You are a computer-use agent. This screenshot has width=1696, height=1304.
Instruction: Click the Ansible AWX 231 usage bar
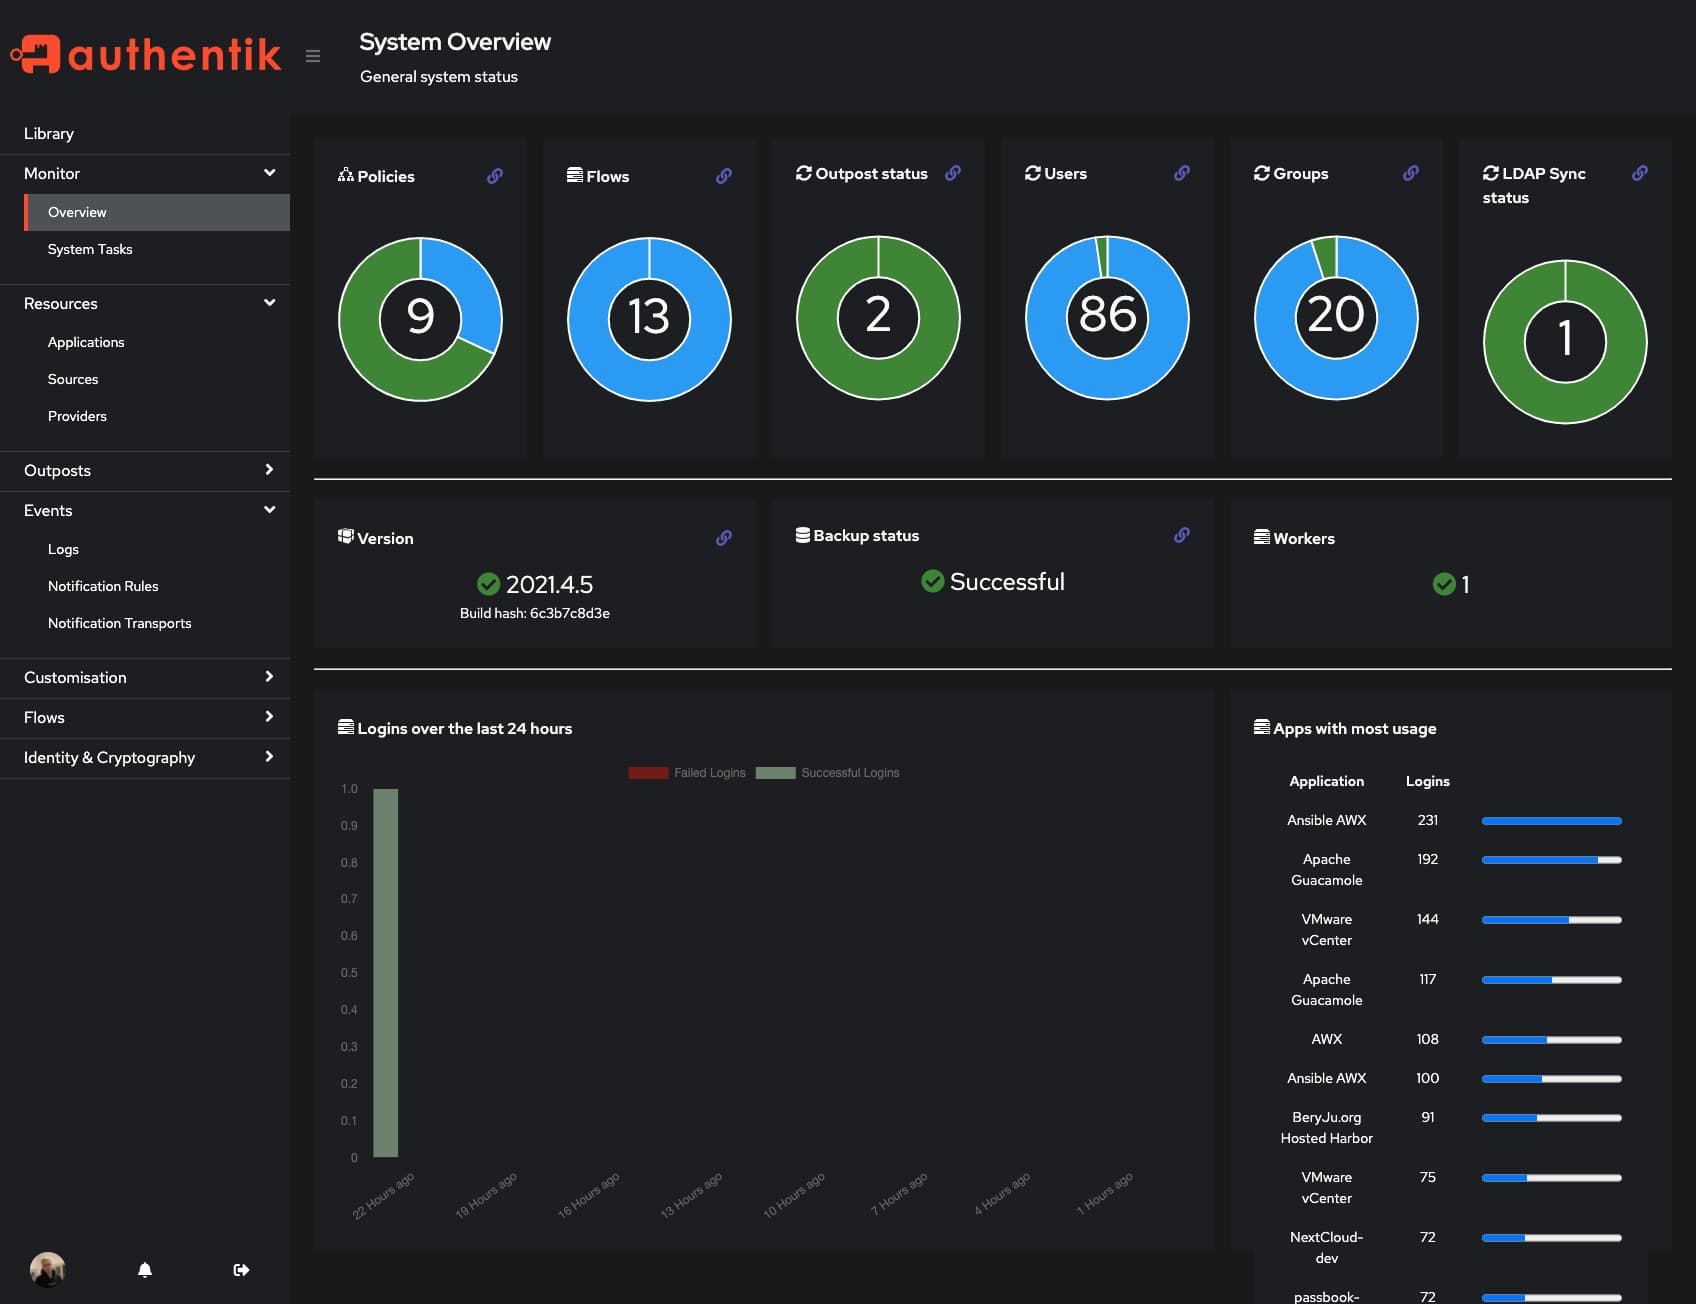(x=1552, y=821)
